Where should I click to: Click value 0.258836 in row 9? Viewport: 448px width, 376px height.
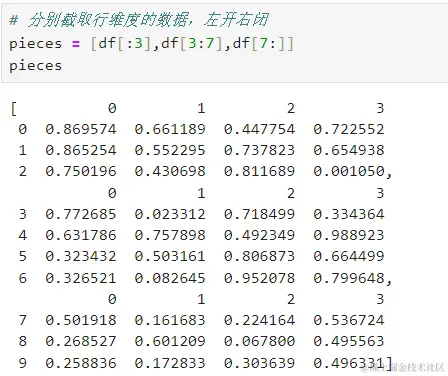point(81,363)
